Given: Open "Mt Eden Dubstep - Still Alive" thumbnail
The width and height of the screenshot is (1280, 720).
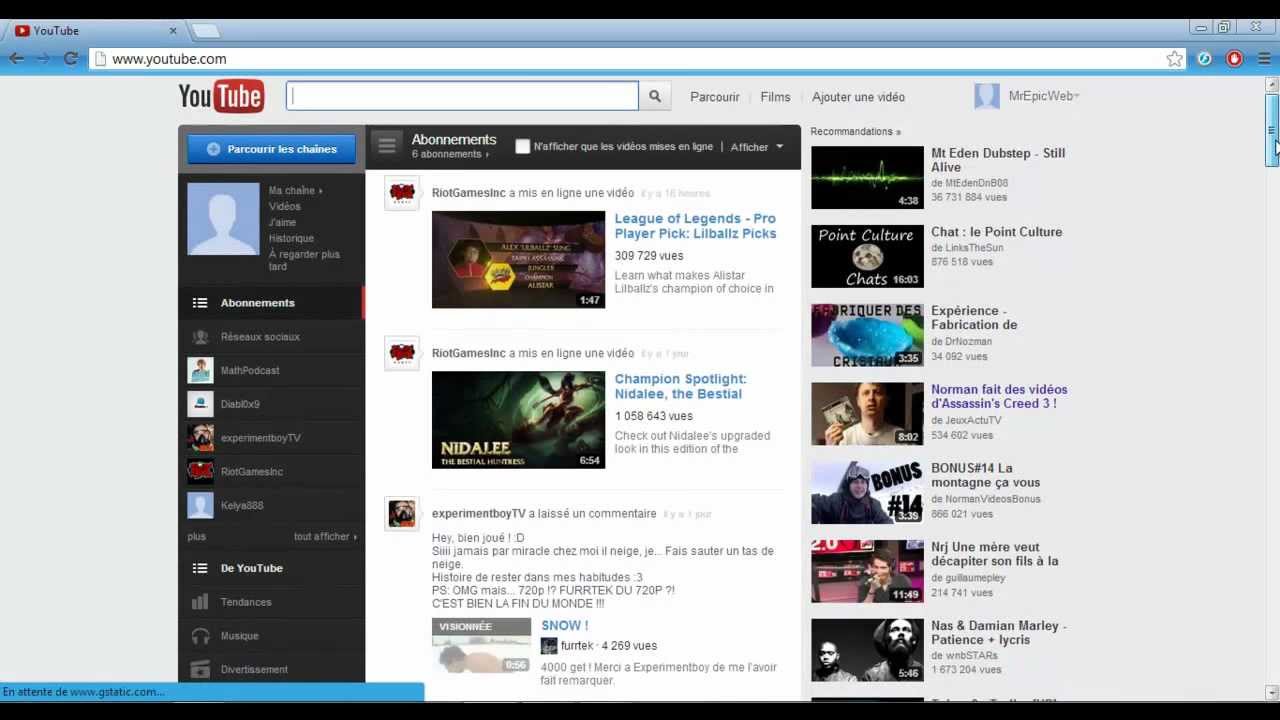Looking at the screenshot, I should click(867, 178).
